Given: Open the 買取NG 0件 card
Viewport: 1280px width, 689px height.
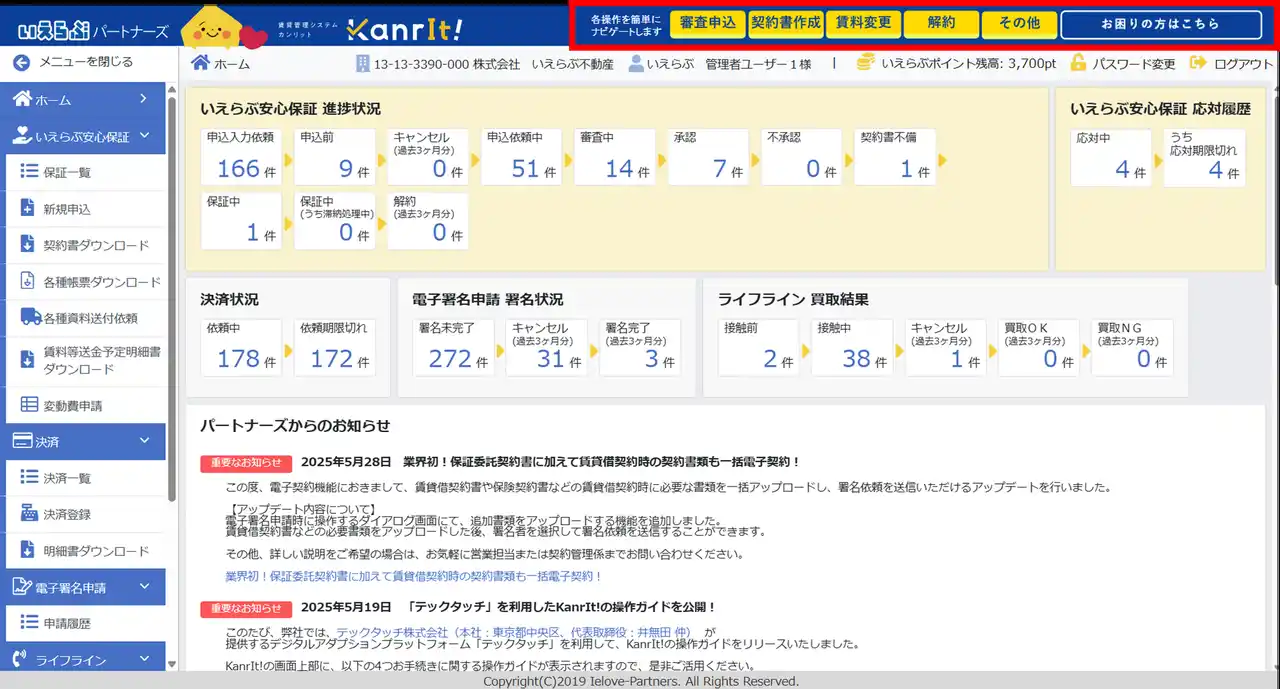Looking at the screenshot, I should 1132,347.
